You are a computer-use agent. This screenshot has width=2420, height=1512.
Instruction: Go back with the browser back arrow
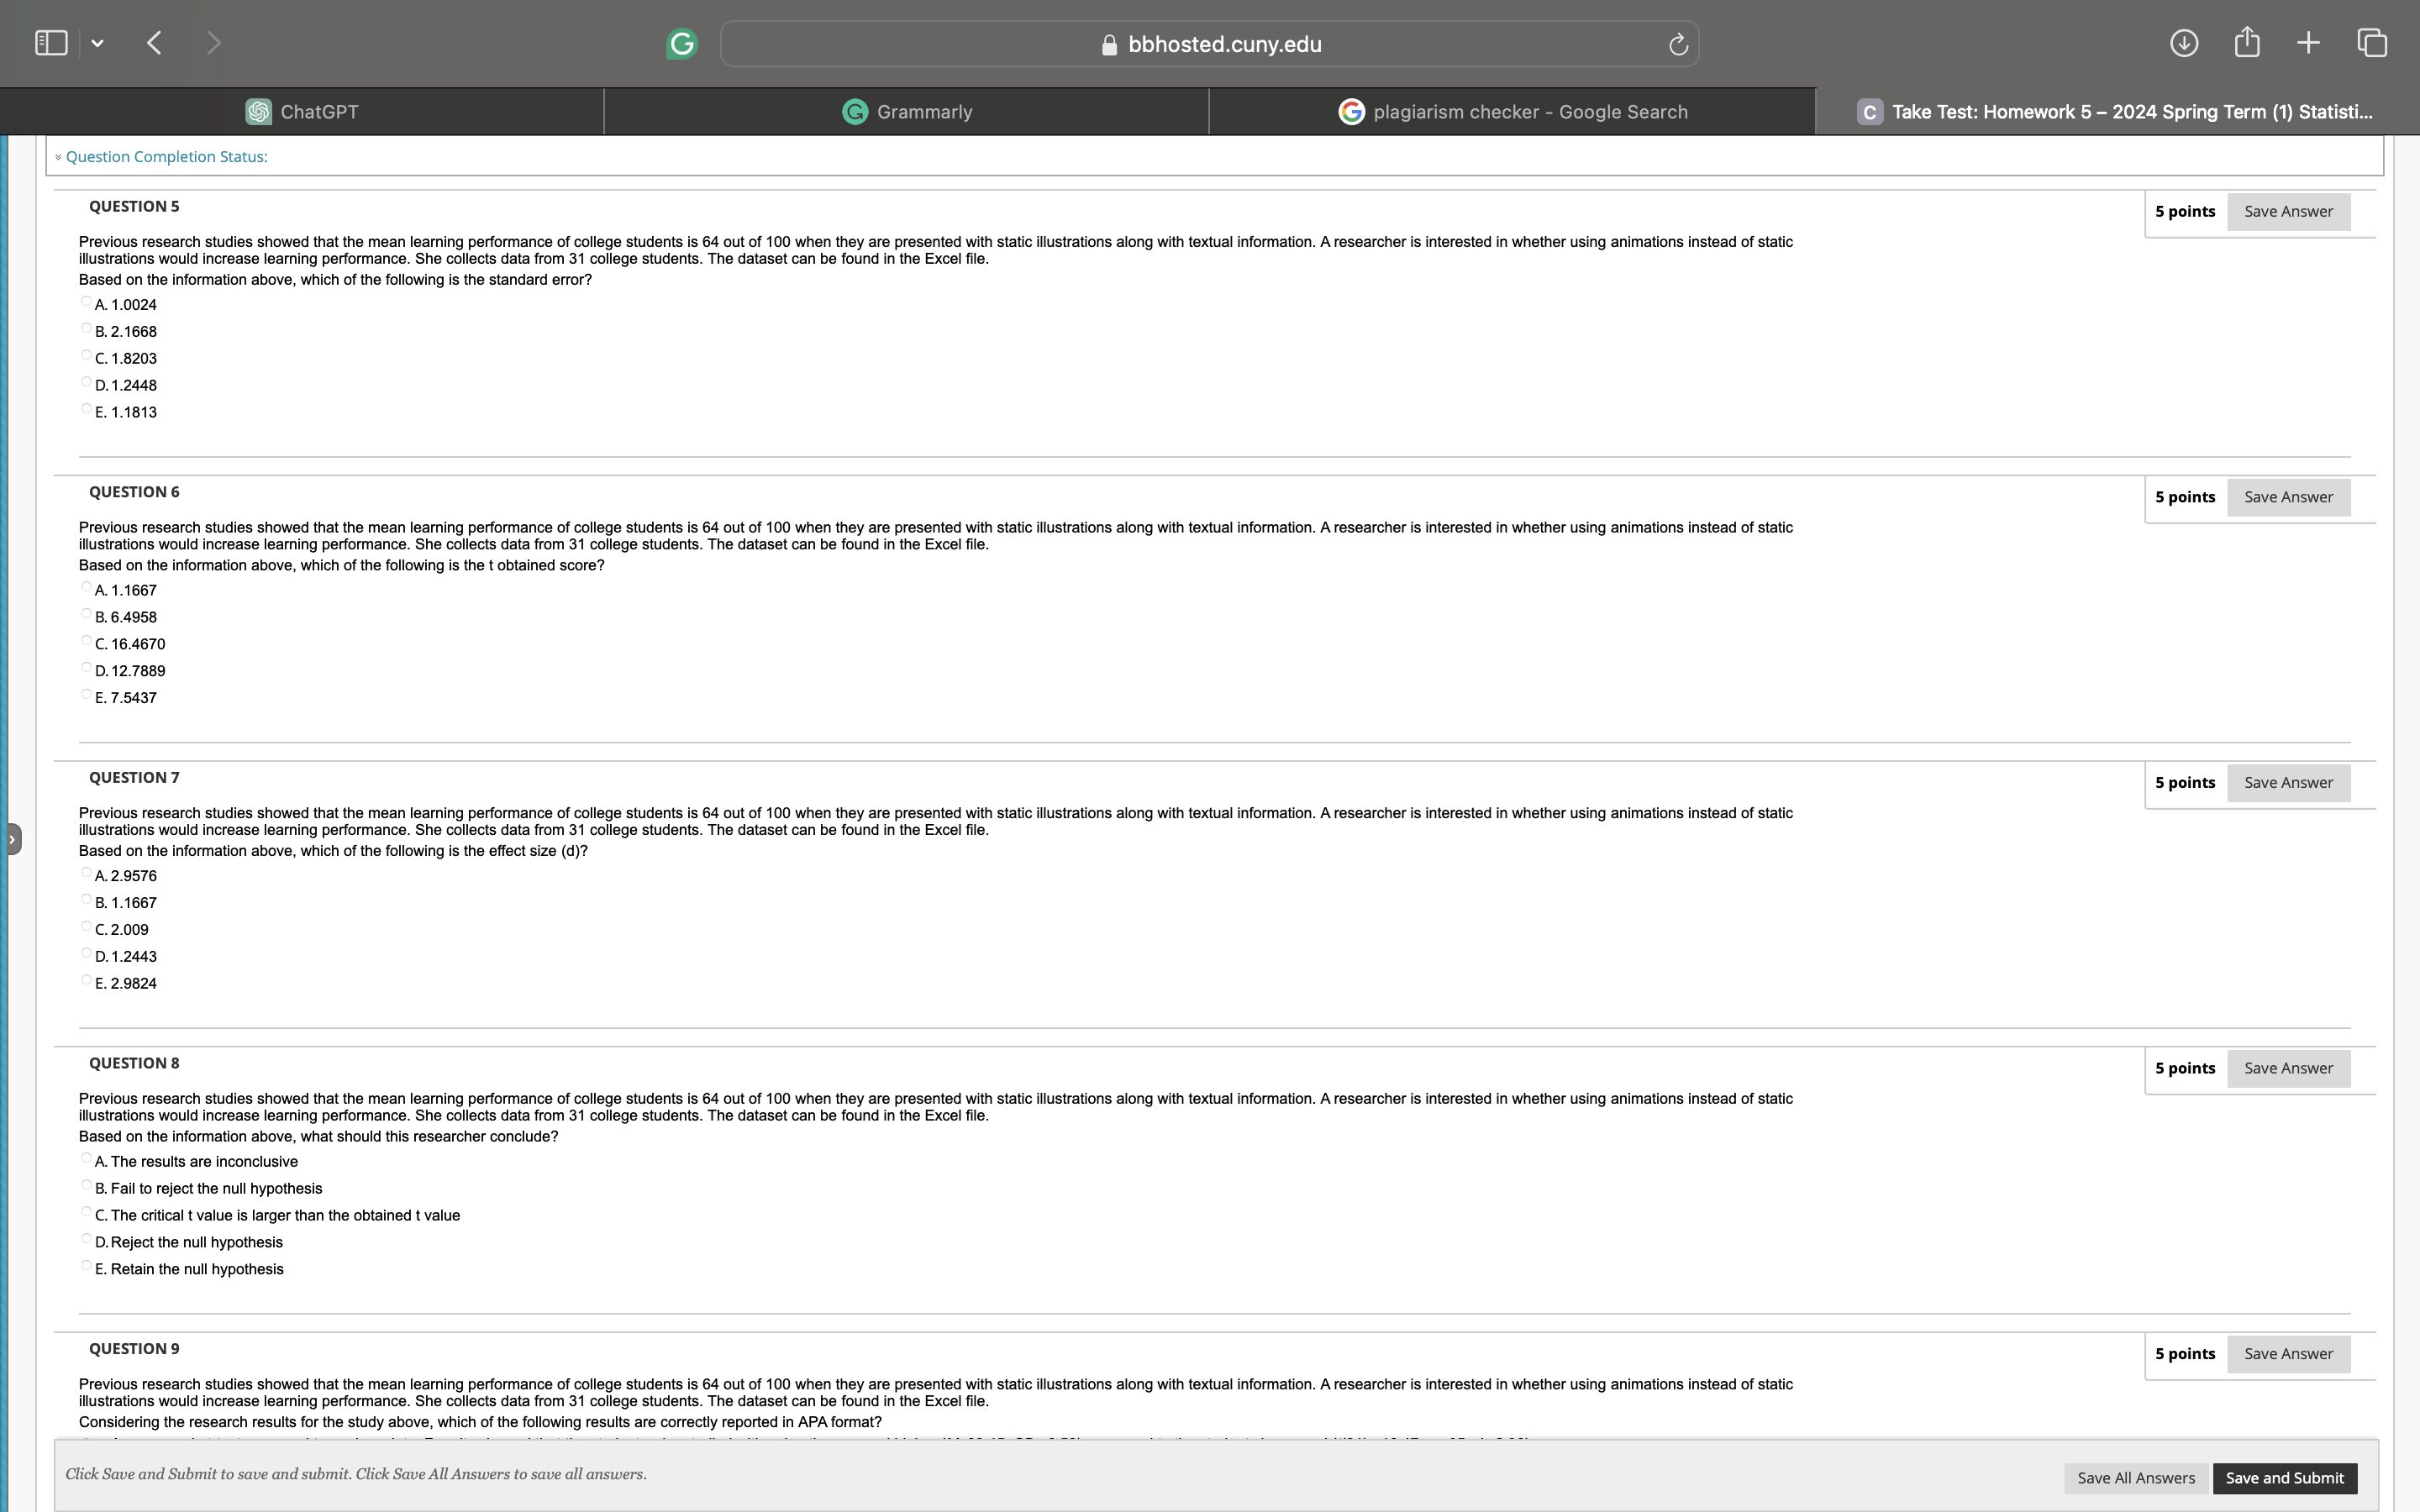click(154, 43)
